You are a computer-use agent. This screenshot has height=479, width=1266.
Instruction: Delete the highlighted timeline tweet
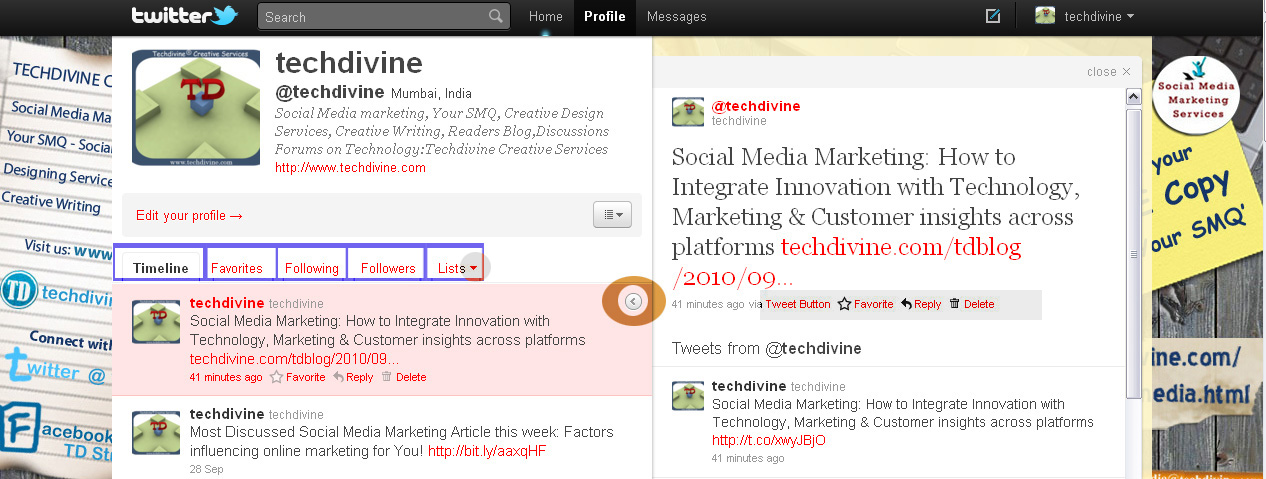(403, 377)
